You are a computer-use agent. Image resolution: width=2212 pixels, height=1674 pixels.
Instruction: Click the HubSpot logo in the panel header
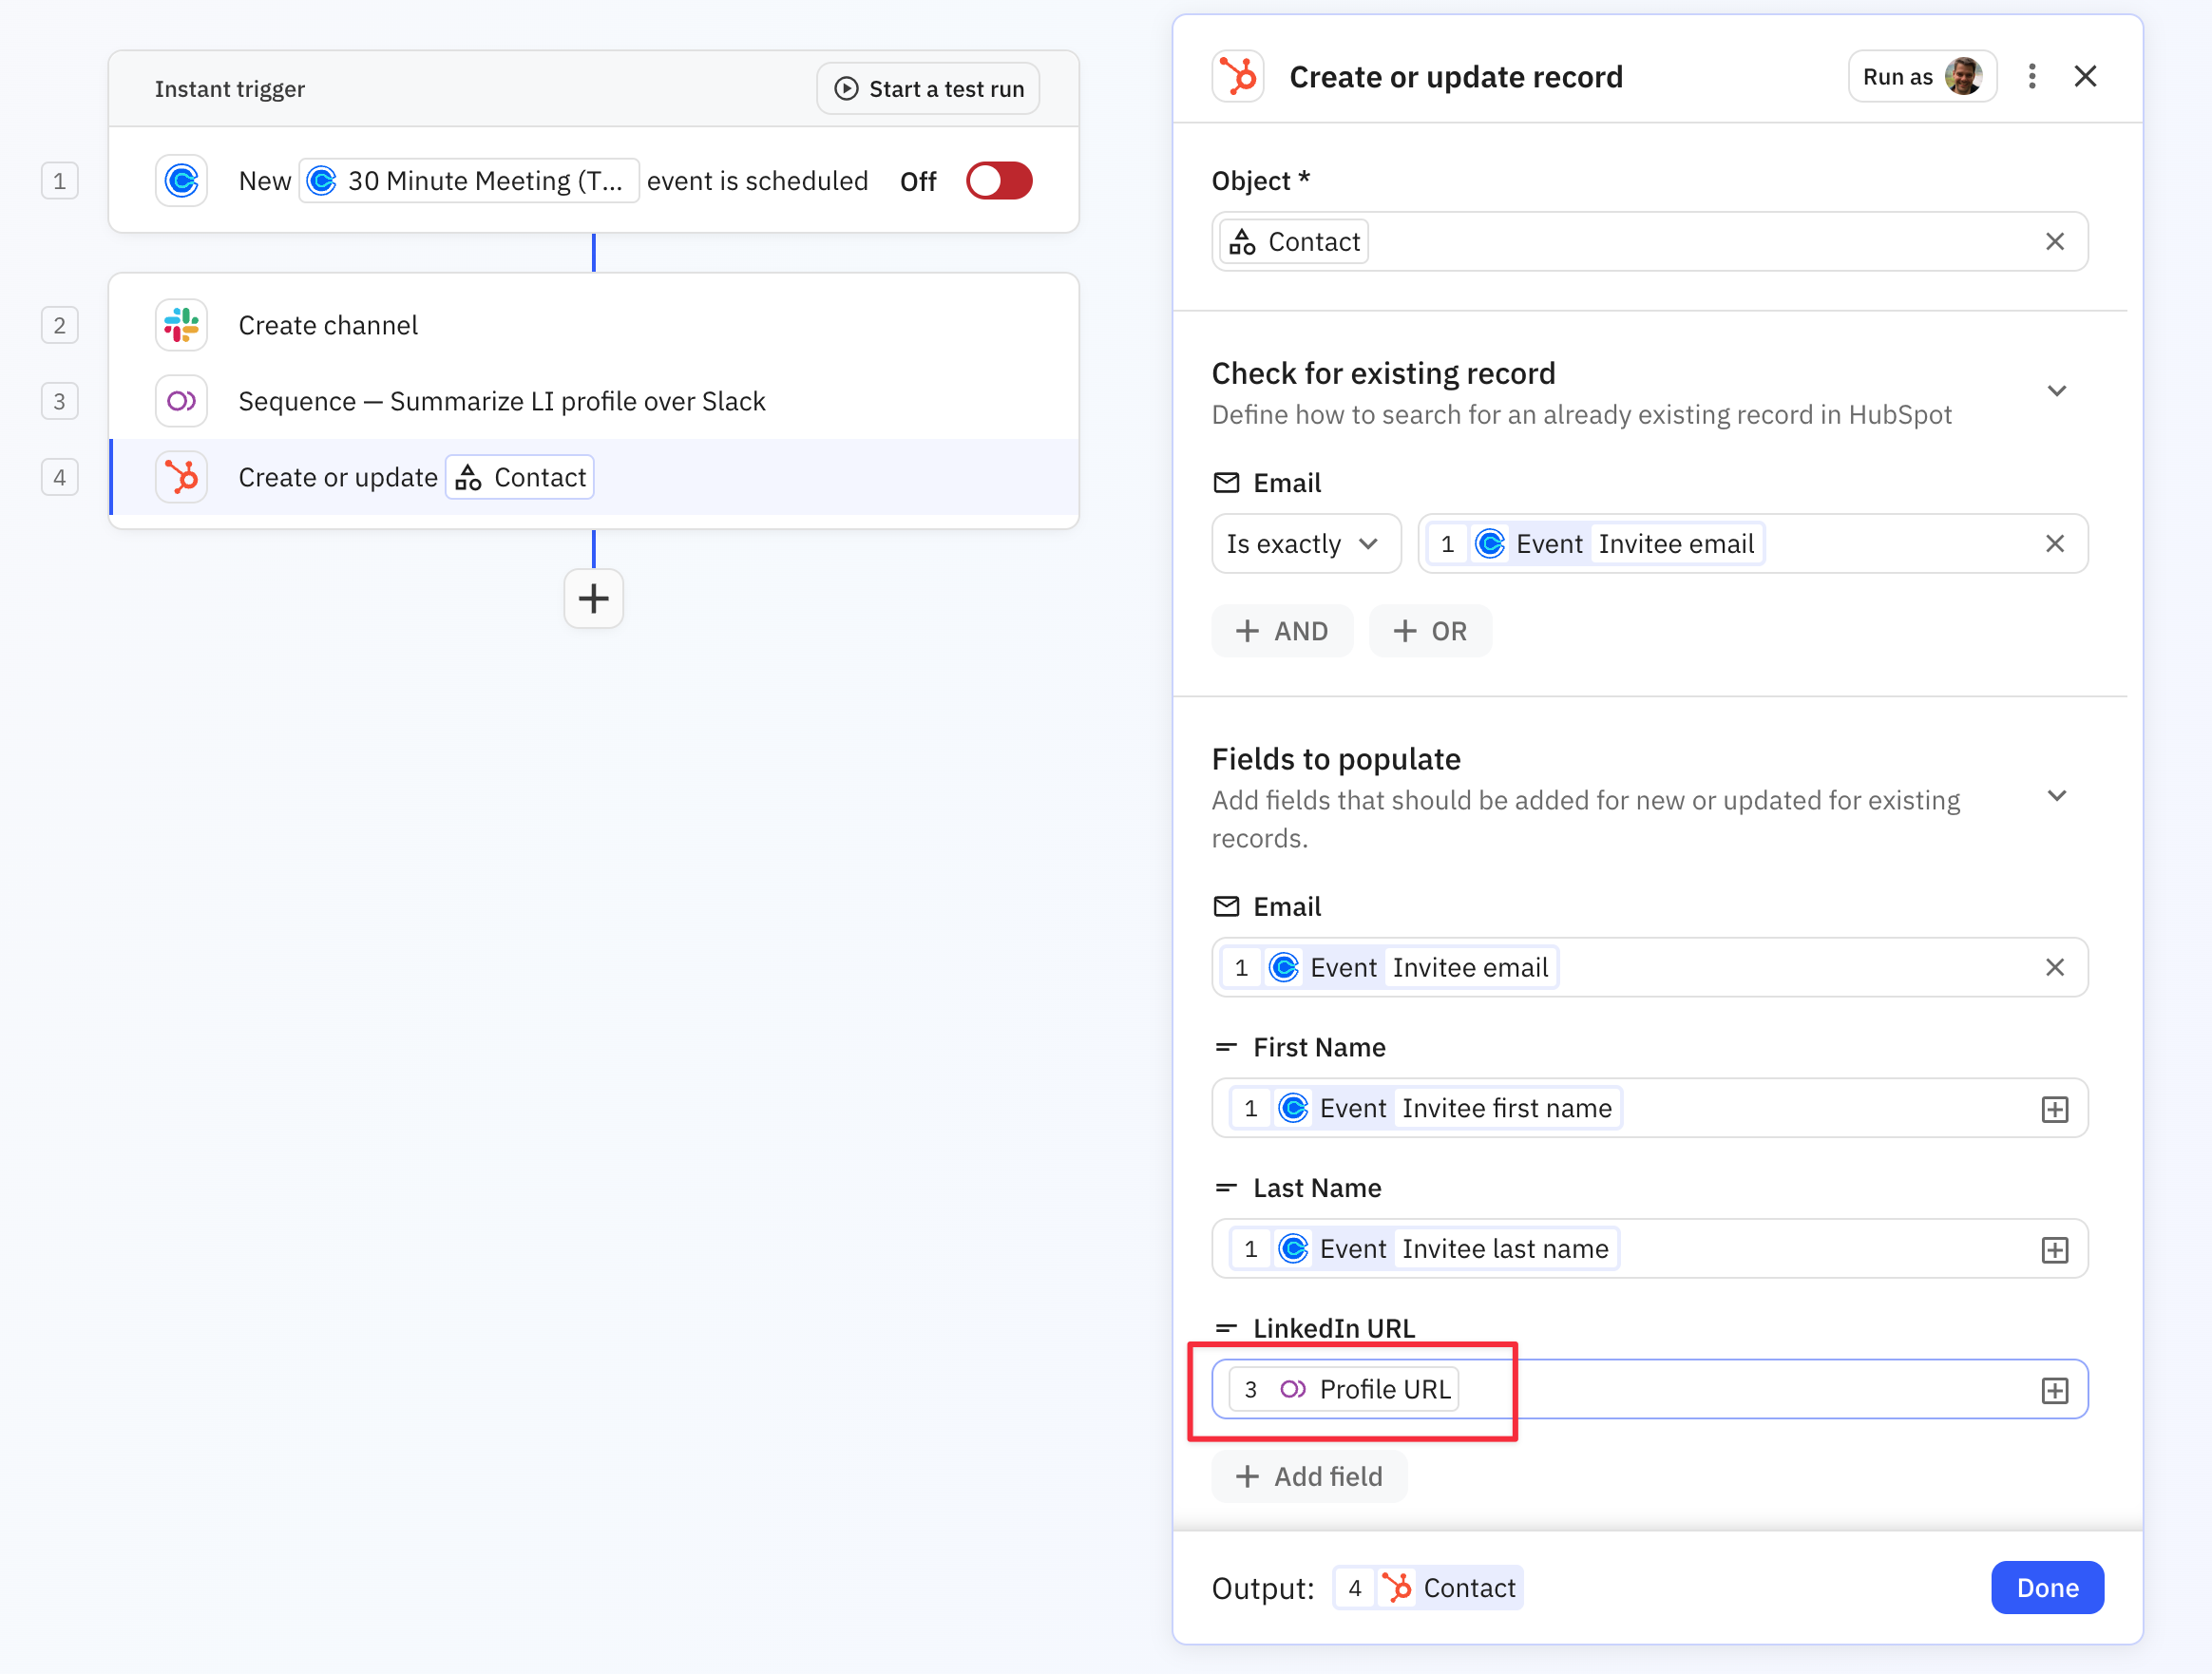(x=1239, y=75)
